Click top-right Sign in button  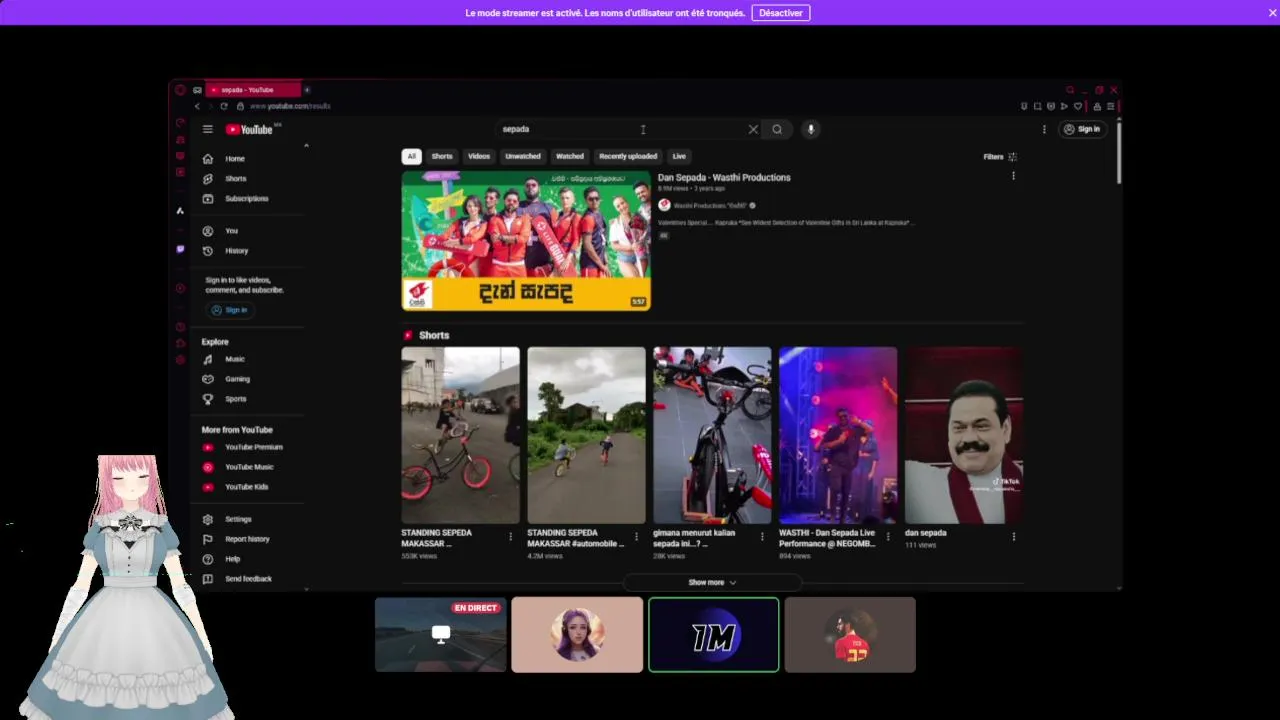click(x=1082, y=129)
